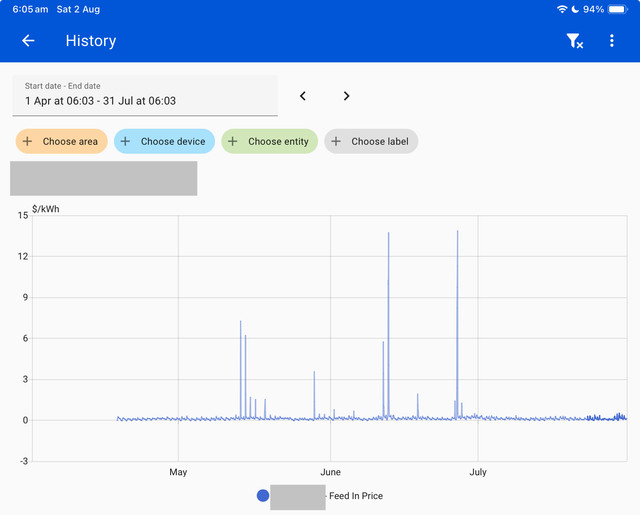The width and height of the screenshot is (640, 515).
Task: Go to the previous date range
Action: click(302, 96)
